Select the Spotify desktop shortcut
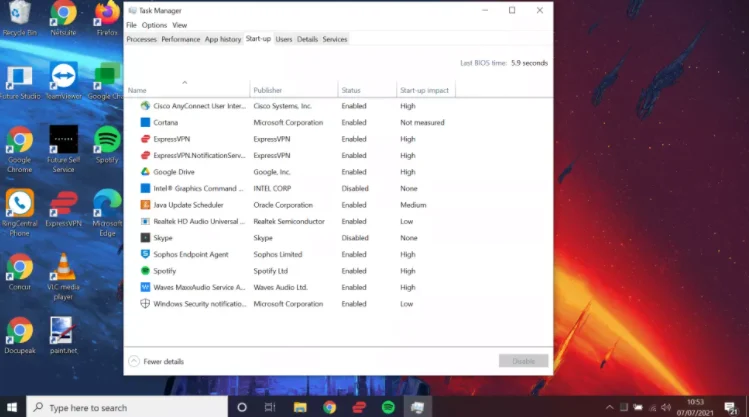The width and height of the screenshot is (749, 417). [107, 145]
